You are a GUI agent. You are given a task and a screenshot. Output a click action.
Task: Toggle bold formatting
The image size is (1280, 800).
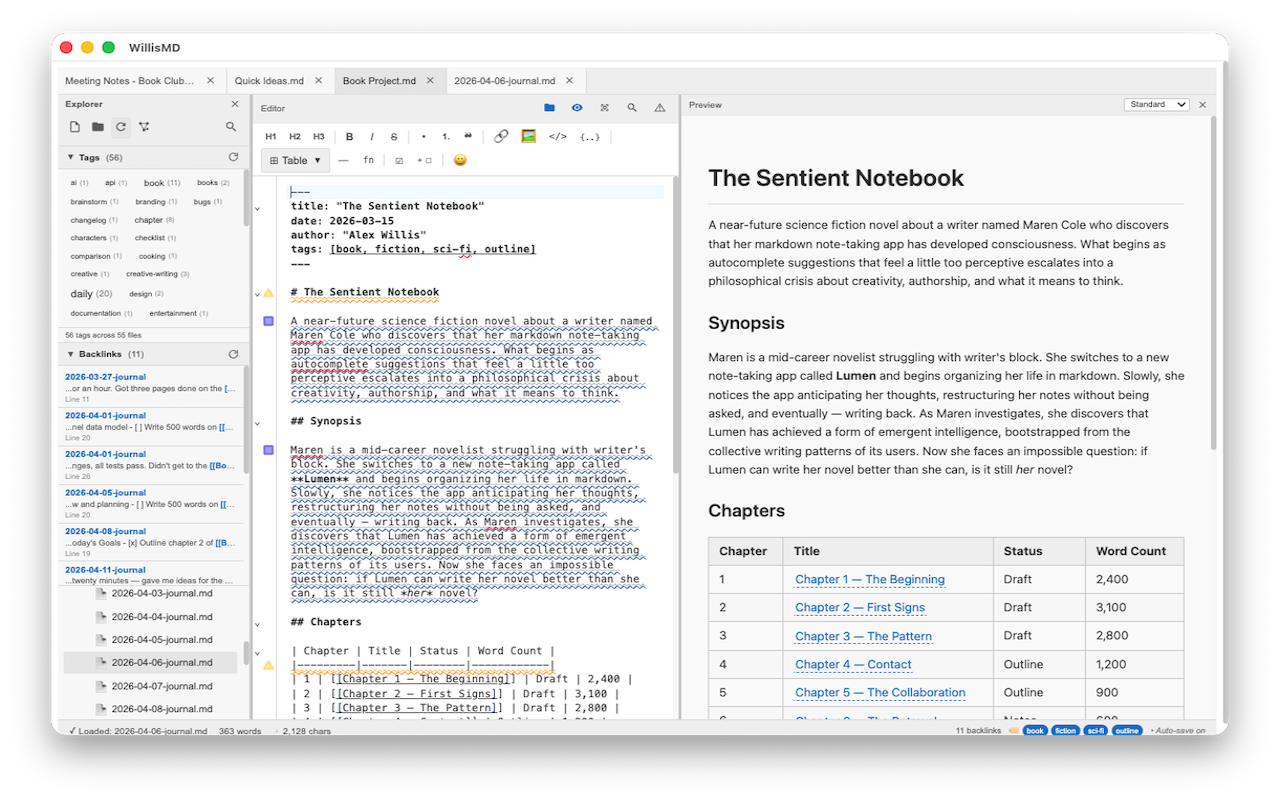pos(349,136)
